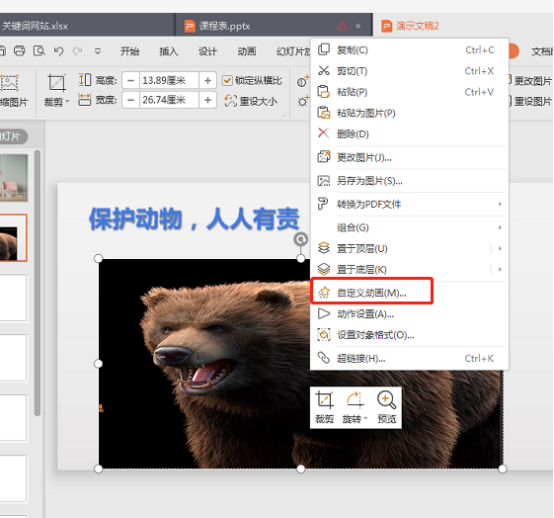Open the Insert (插入) ribbon tab
This screenshot has height=518, width=554.
(169, 52)
